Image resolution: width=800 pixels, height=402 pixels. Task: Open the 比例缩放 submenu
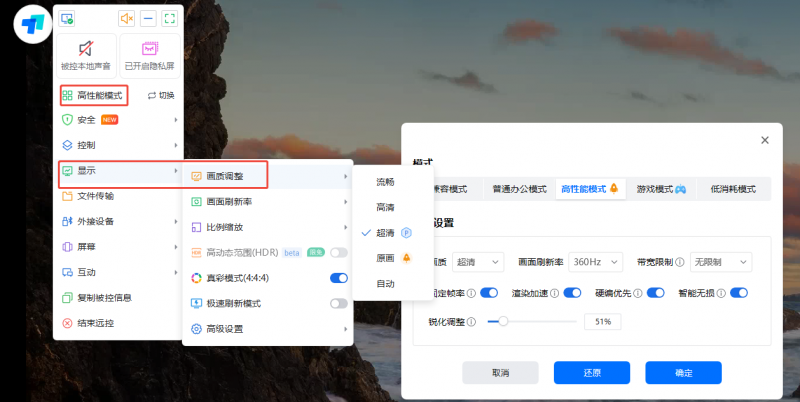pos(267,228)
